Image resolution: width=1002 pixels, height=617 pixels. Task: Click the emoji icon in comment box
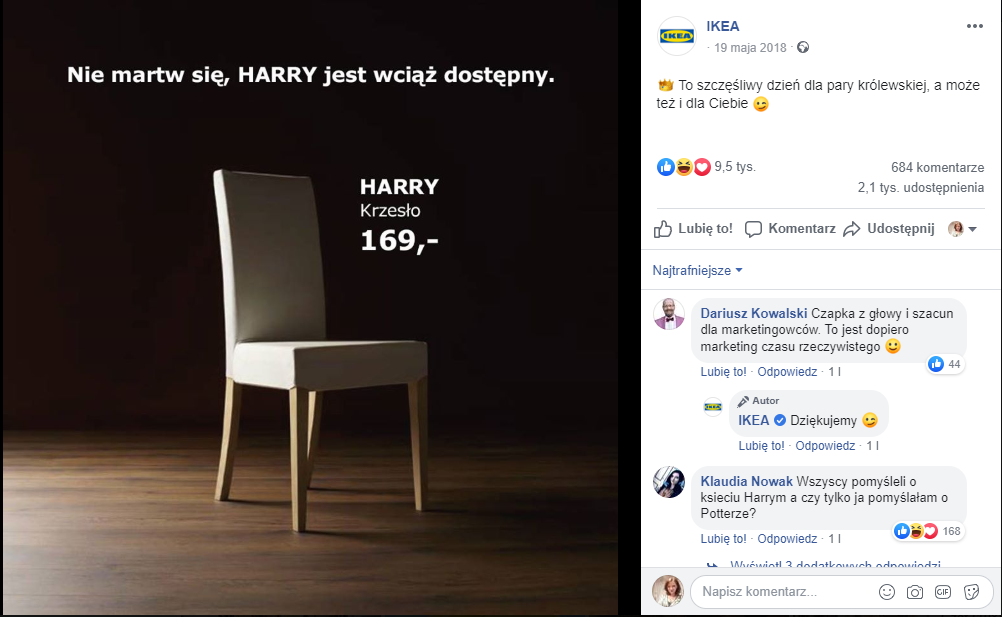886,592
